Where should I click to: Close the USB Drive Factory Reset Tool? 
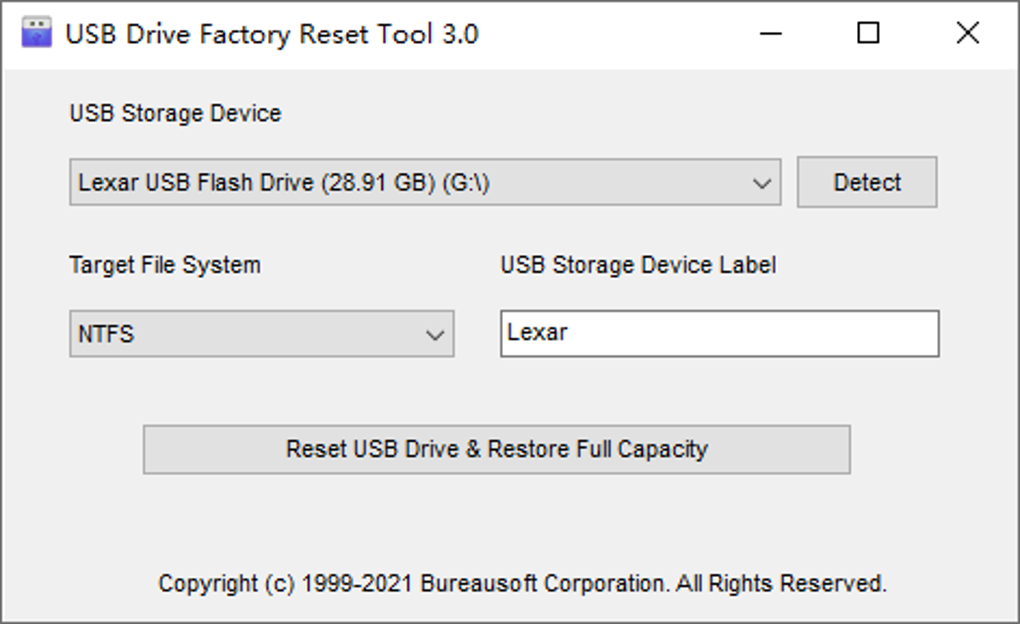(967, 34)
